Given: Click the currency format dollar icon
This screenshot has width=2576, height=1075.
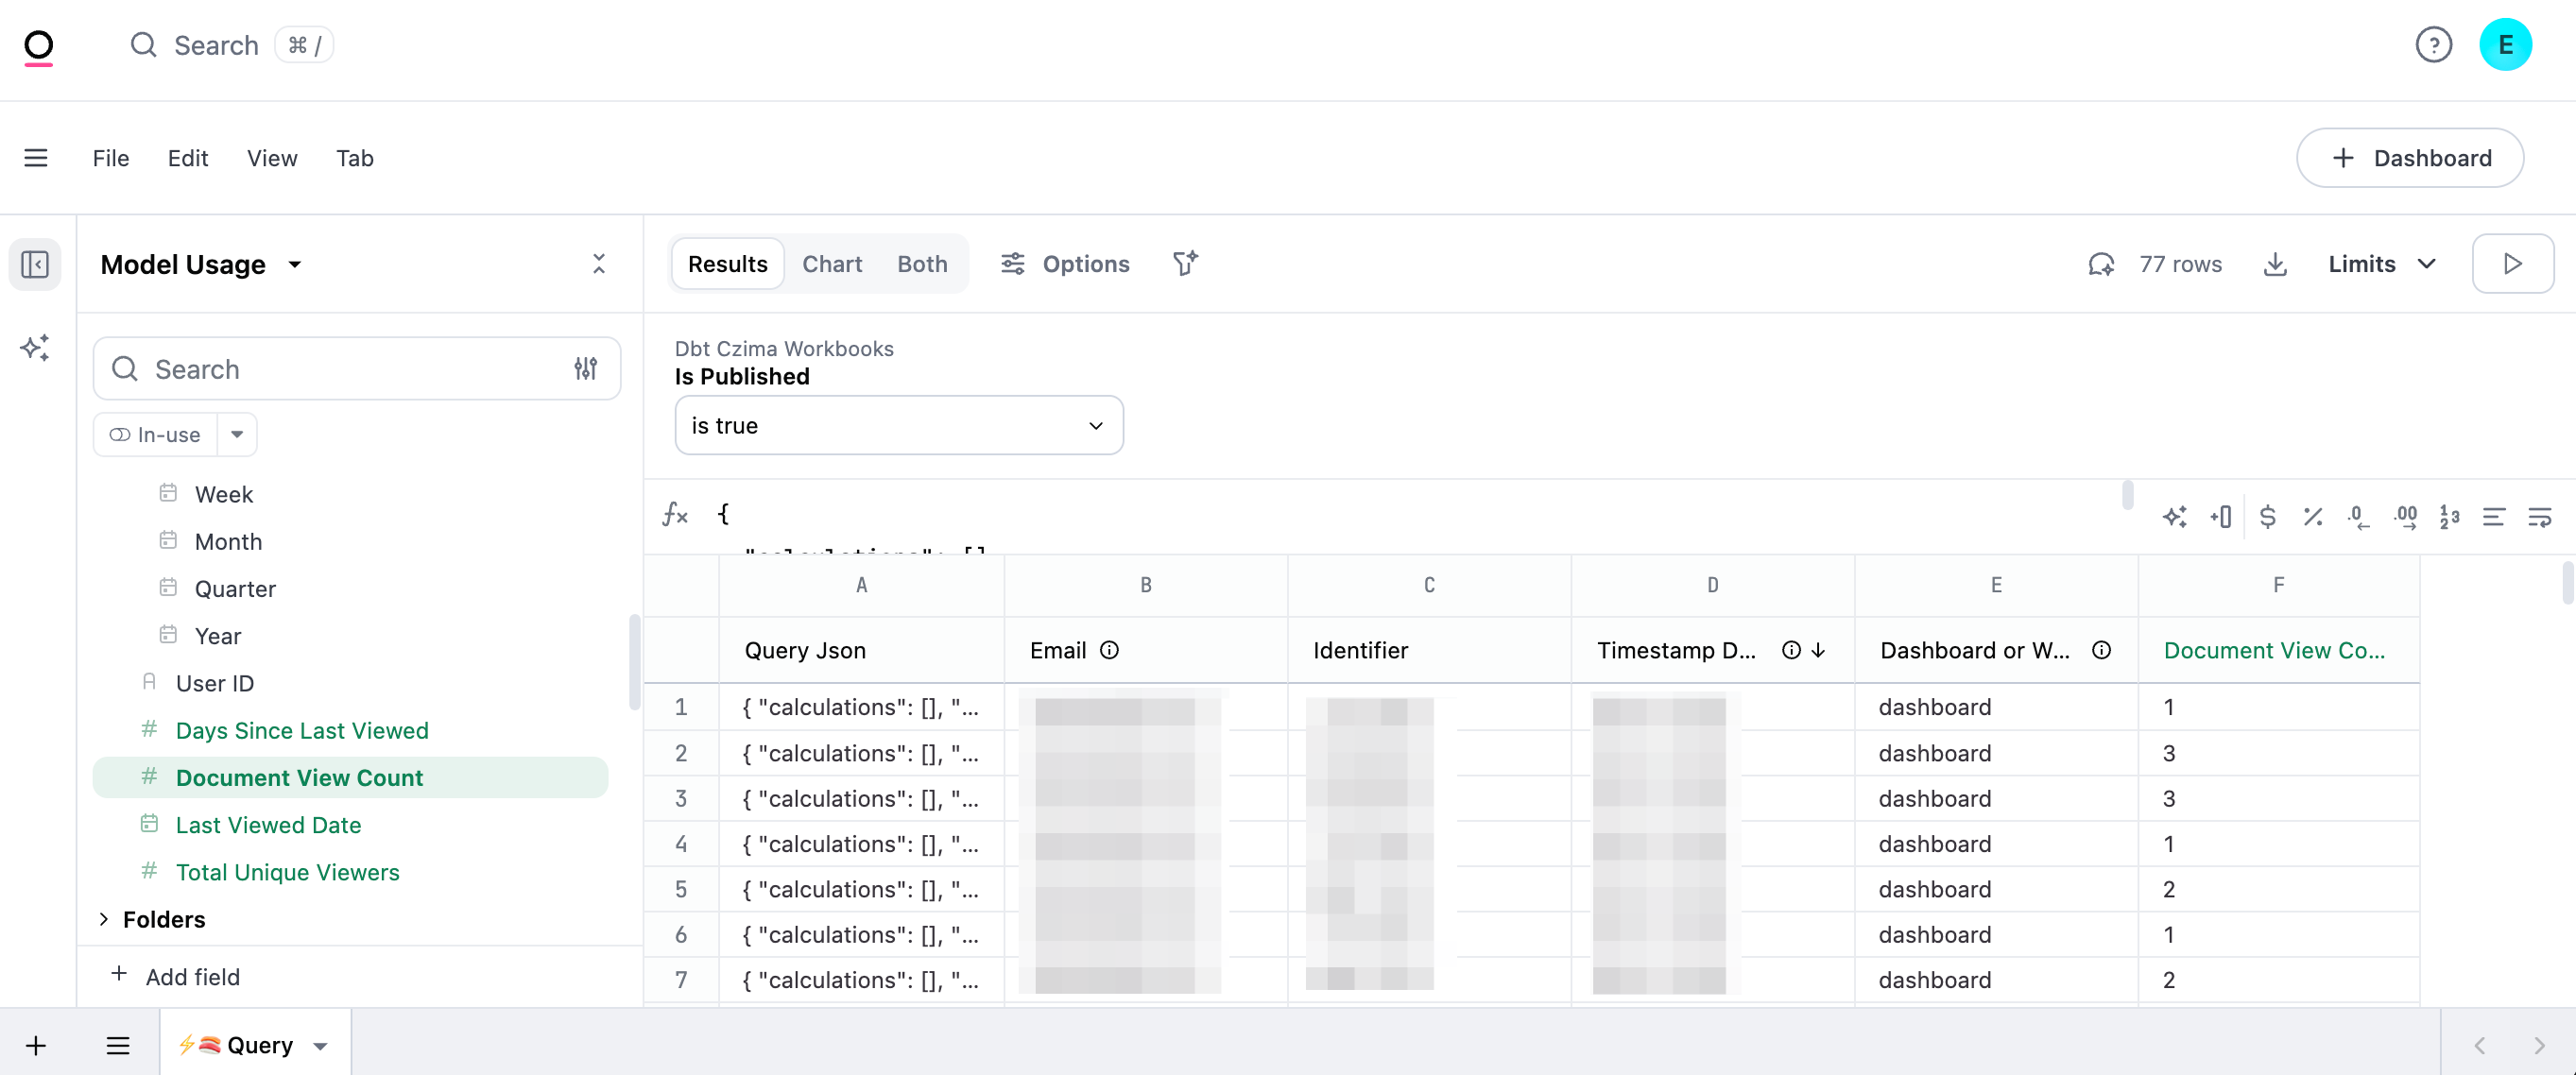Looking at the screenshot, I should pos(2267,516).
